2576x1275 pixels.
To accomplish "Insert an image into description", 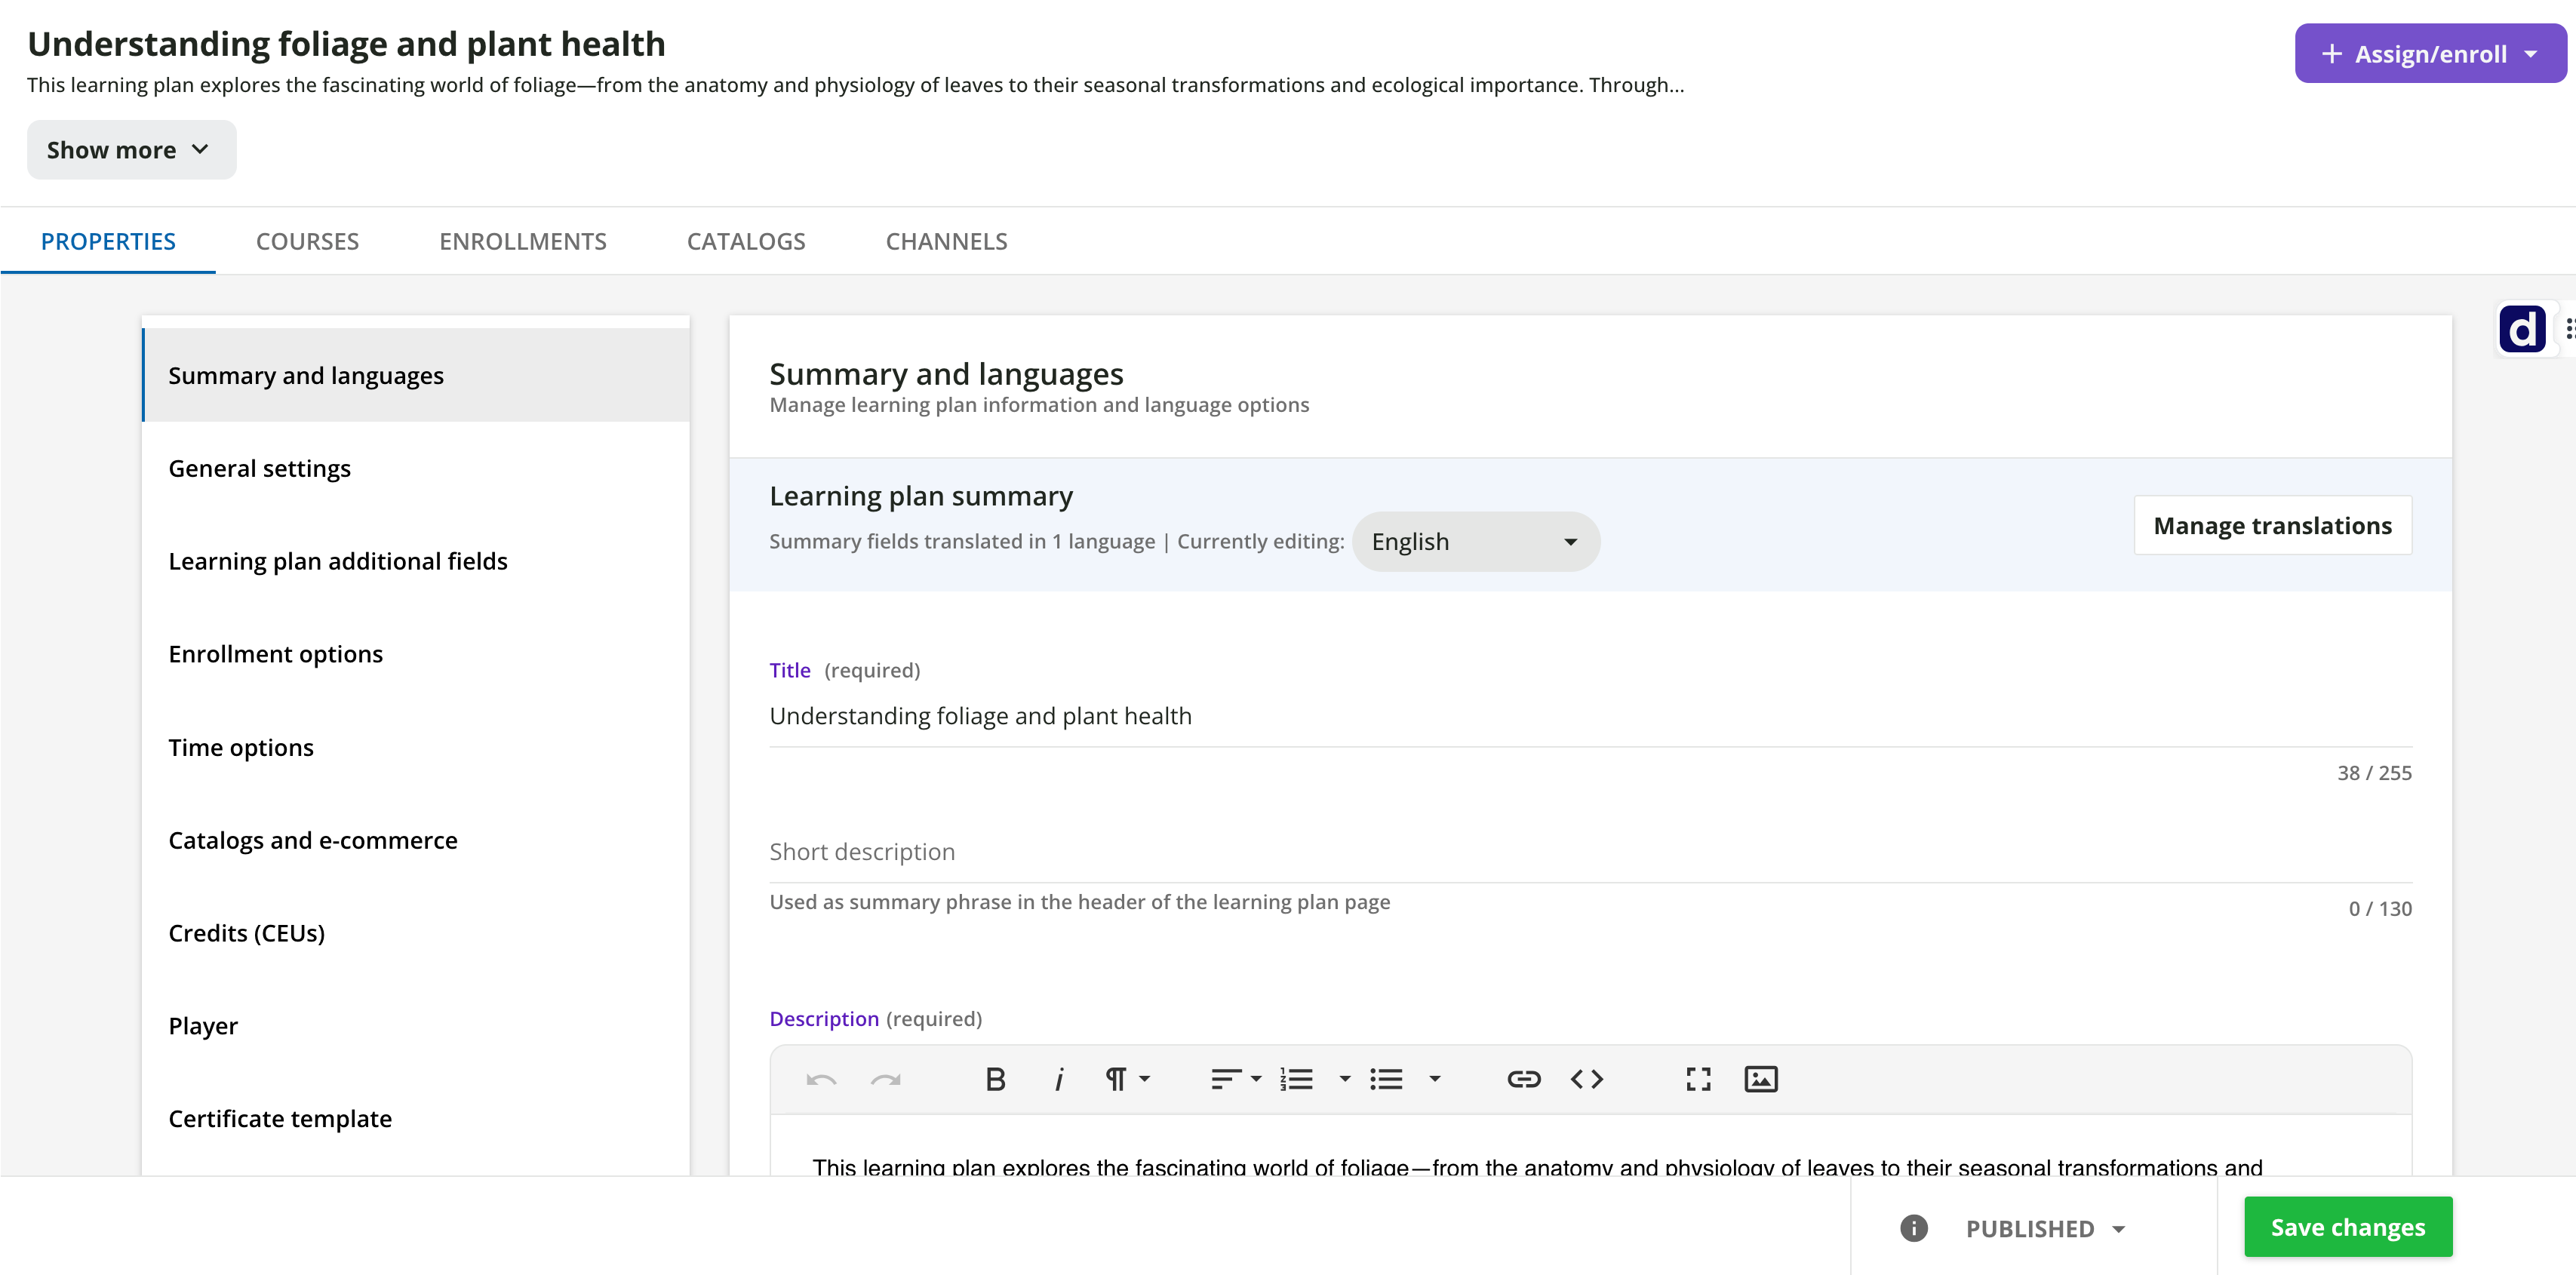I will click(x=1761, y=1079).
